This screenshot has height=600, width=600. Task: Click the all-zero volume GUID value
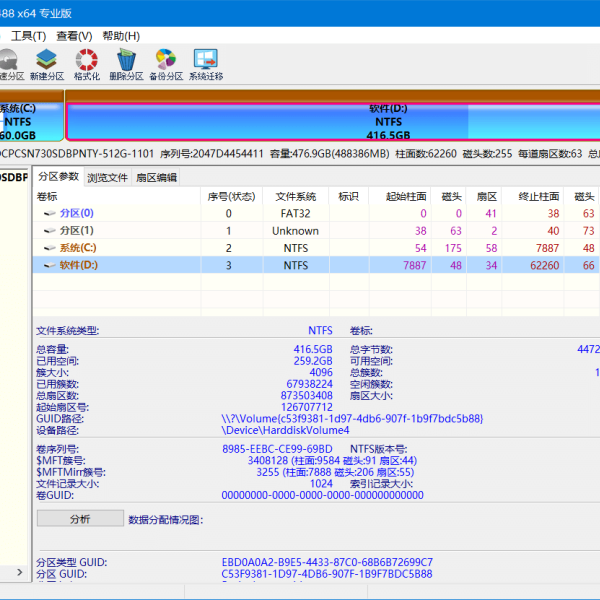tap(322, 495)
